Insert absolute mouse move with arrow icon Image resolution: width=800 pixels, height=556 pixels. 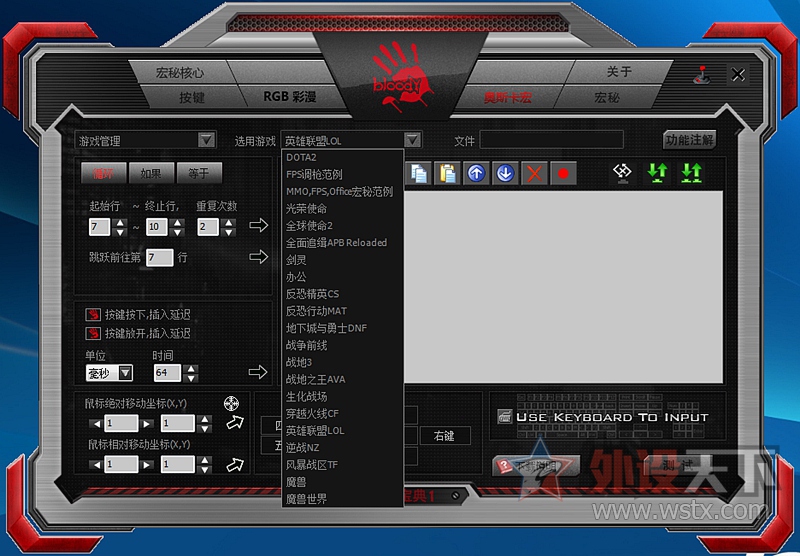tap(235, 422)
